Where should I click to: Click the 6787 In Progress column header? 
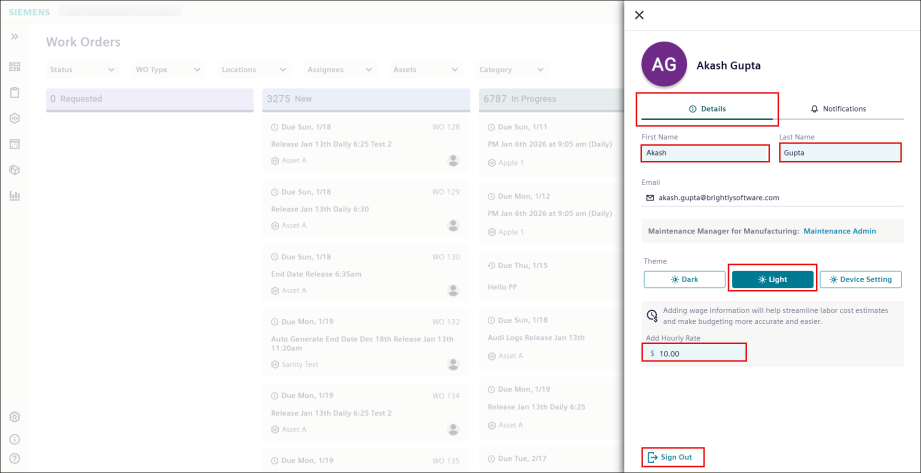(551, 99)
